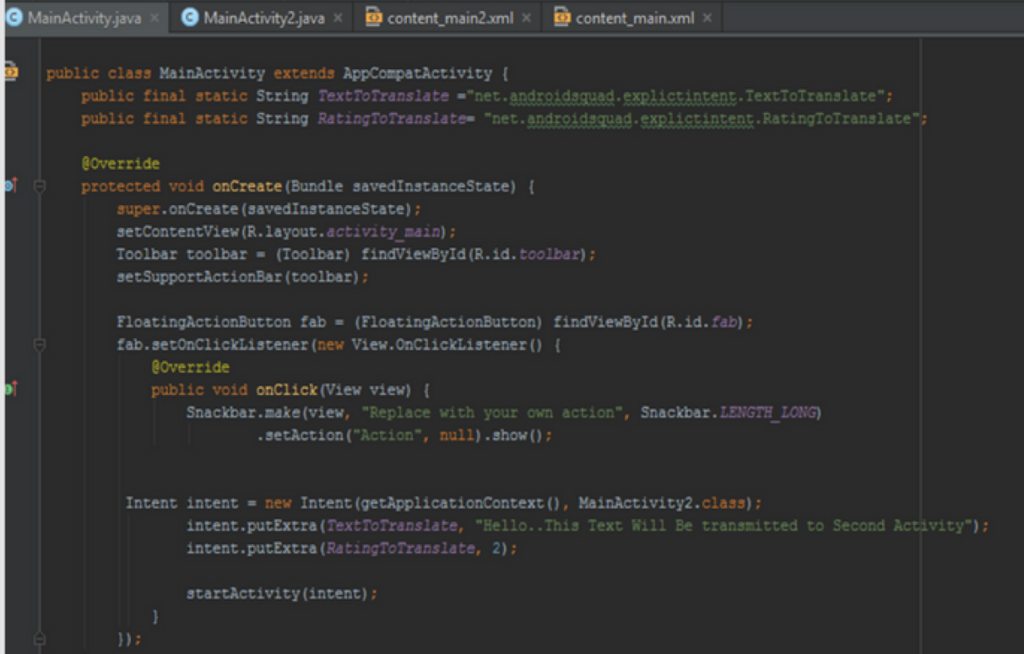Switch to the MainActivity2.java tab
1024x654 pixels.
pyautogui.click(x=263, y=18)
